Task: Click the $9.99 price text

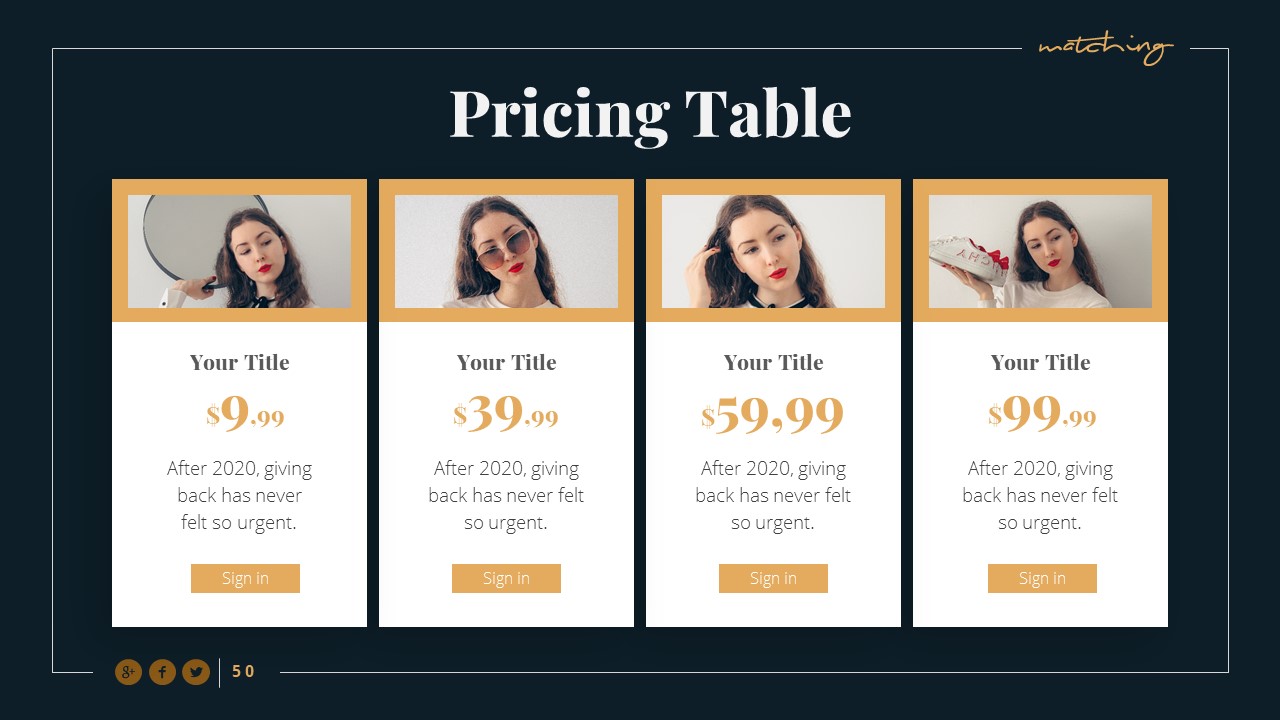Action: (246, 413)
